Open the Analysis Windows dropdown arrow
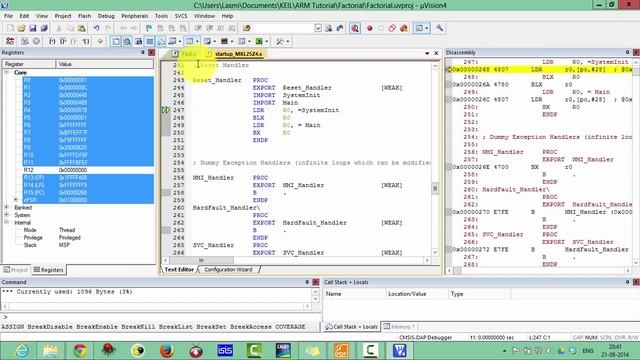640x360 pixels. coord(232,41)
